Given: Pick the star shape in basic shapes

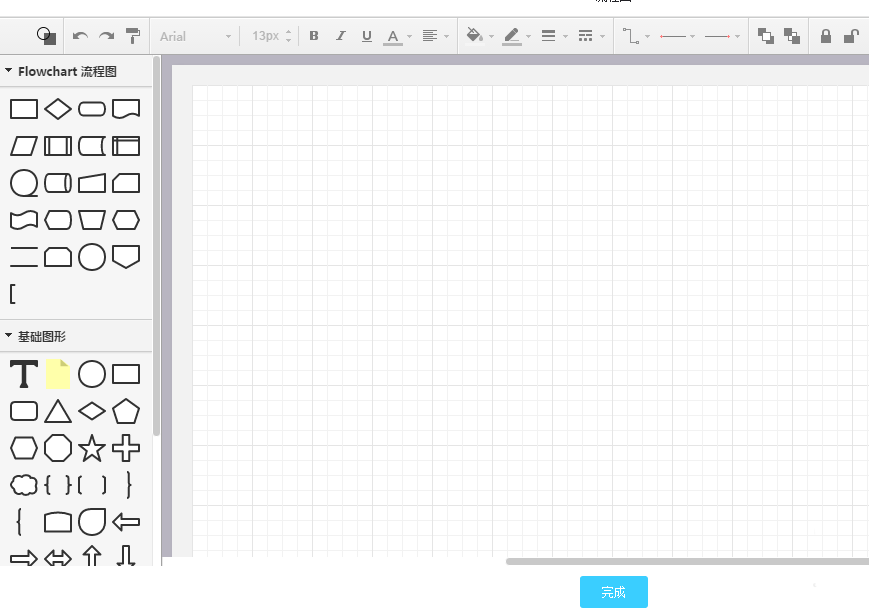Looking at the screenshot, I should pyautogui.click(x=92, y=448).
